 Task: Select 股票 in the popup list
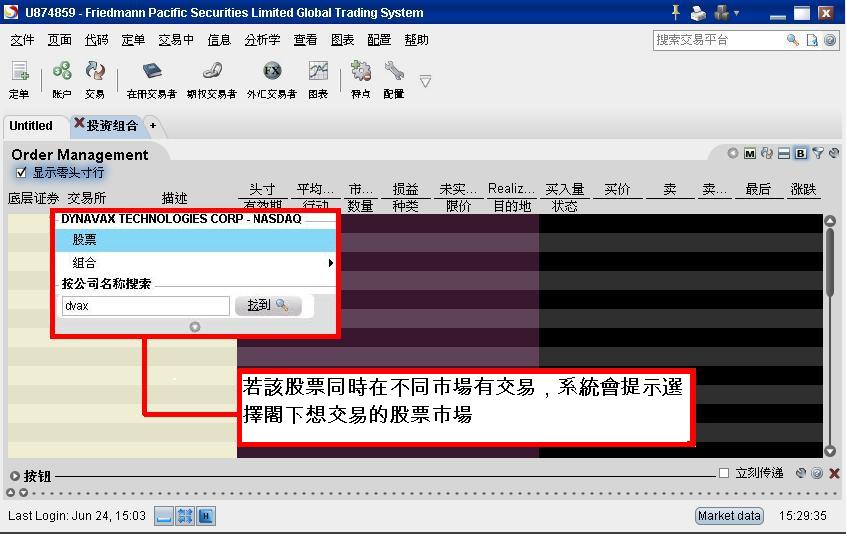pos(195,240)
